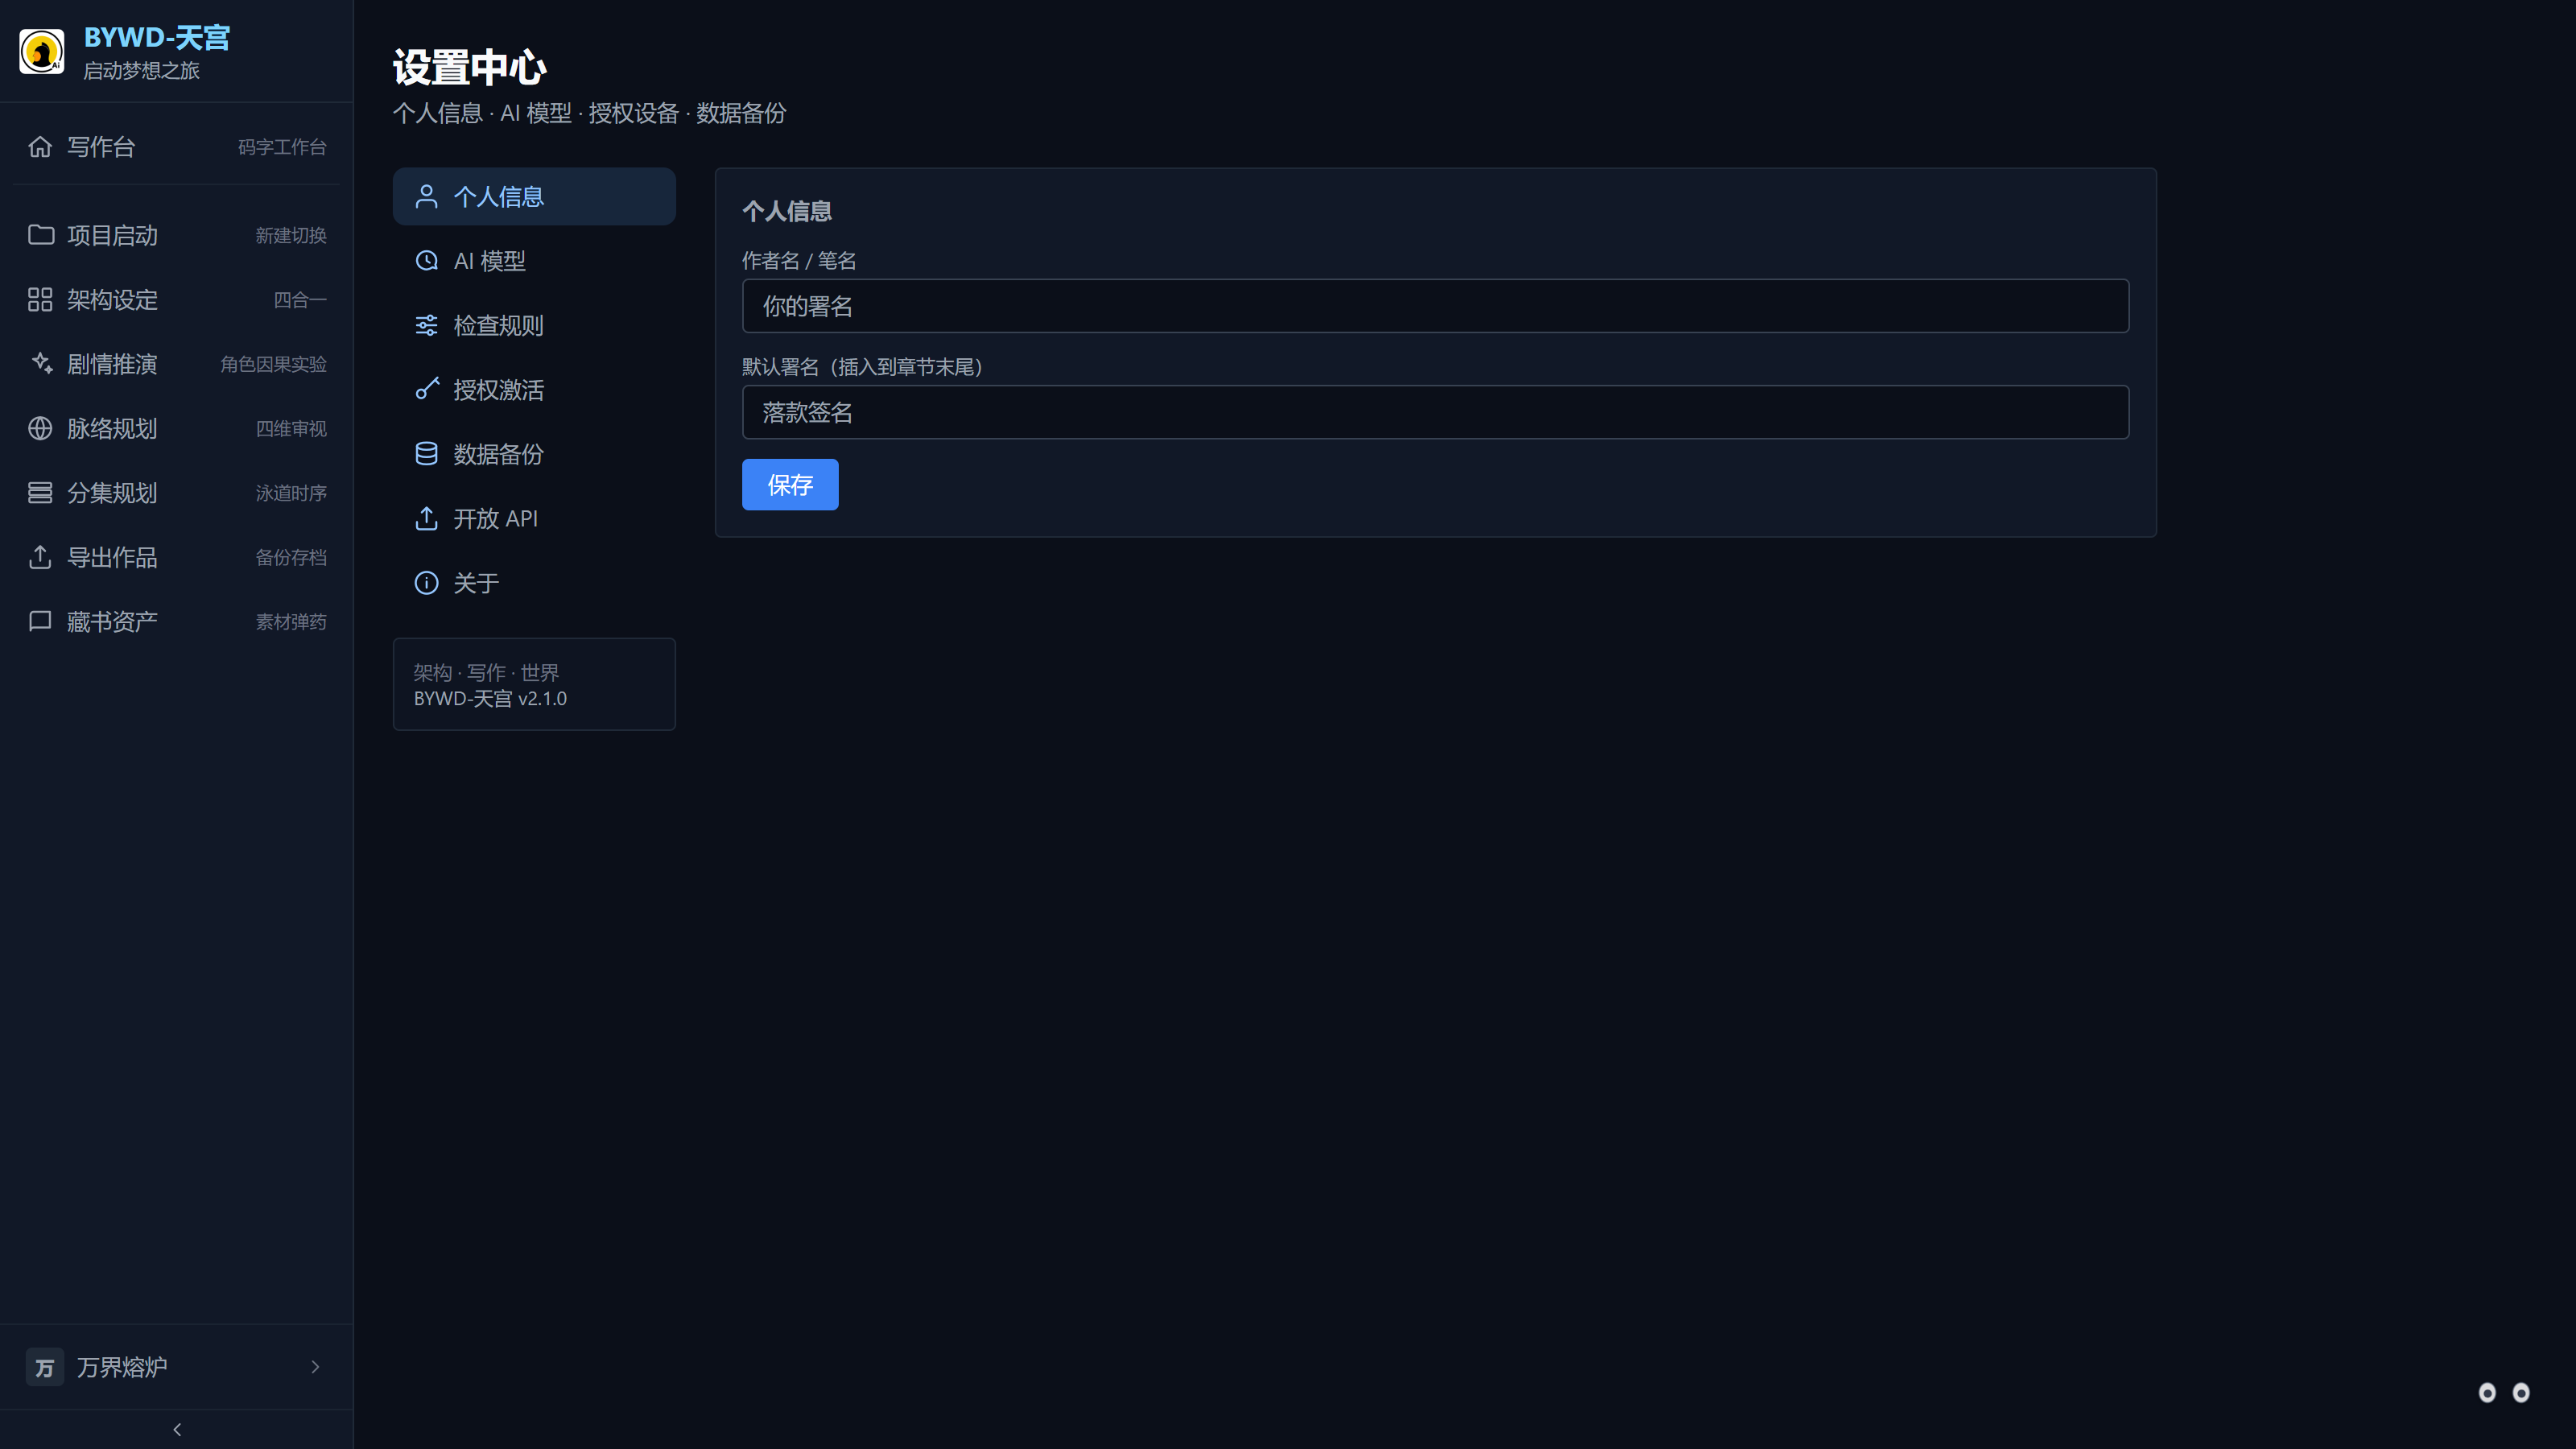2576x1449 pixels.
Task: Click the 数据备份 database icon
Action: pos(426,454)
